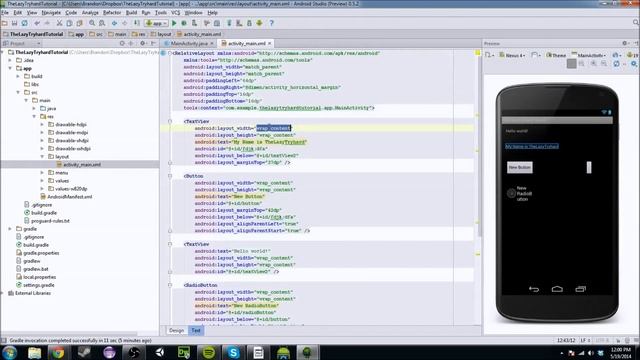
Task: Click the Skype icon in taskbar
Action: coord(233,352)
